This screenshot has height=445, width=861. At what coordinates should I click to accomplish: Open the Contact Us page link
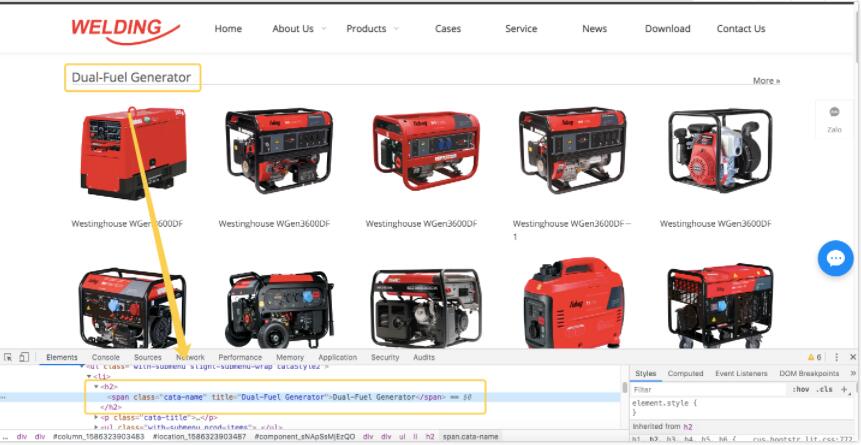pos(740,29)
